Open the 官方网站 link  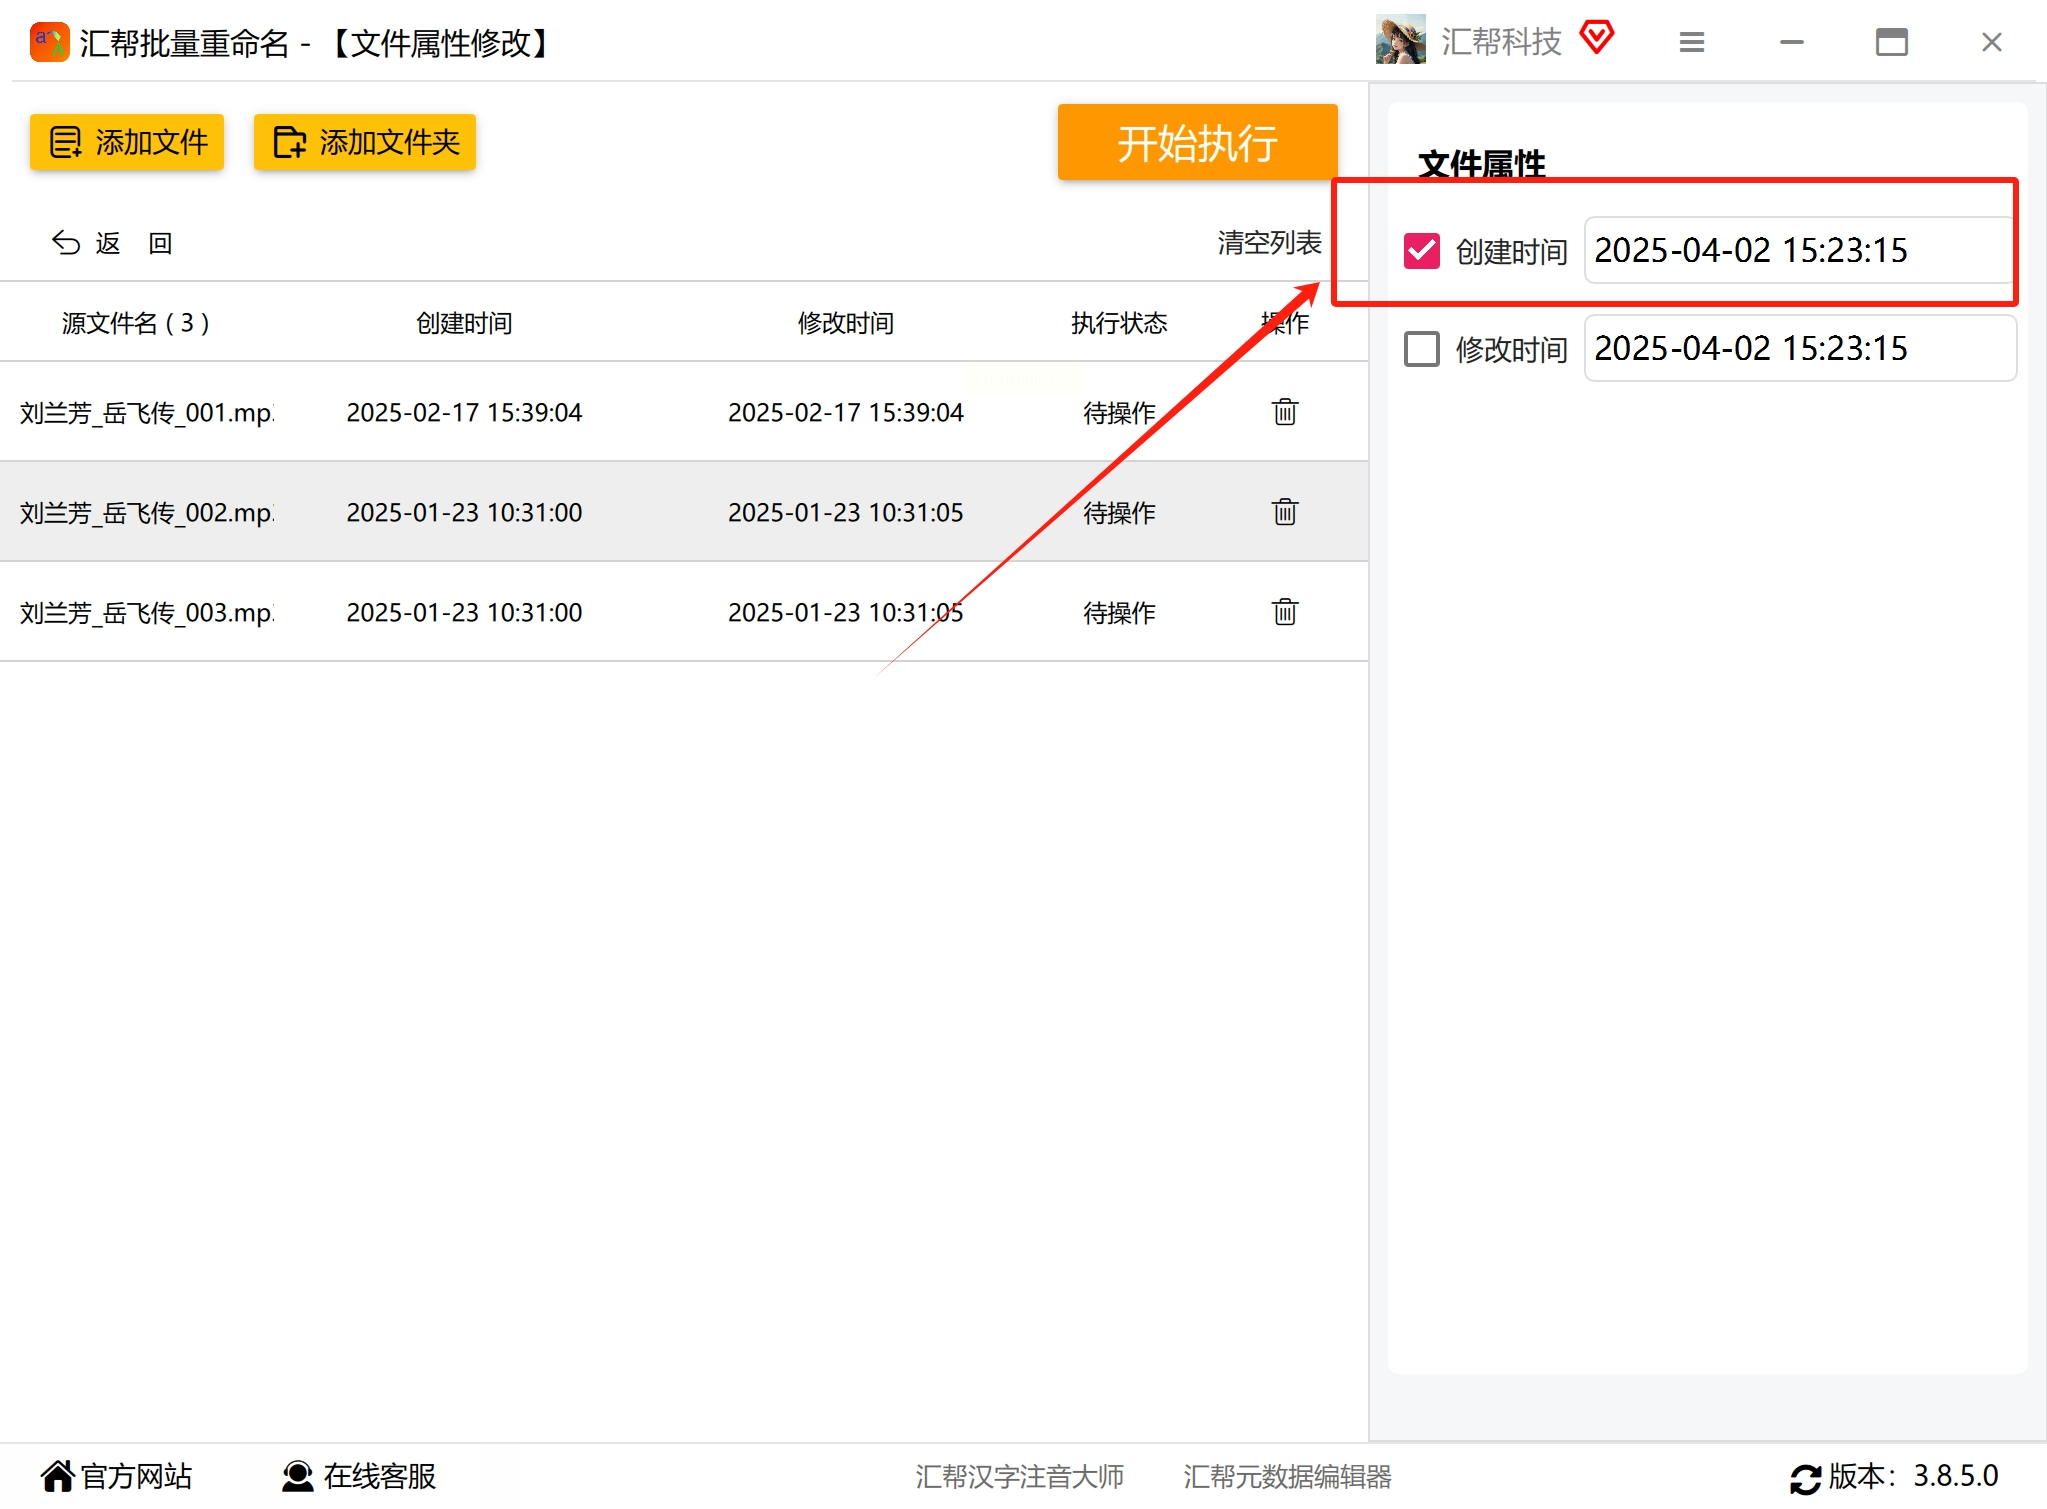coord(117,1476)
